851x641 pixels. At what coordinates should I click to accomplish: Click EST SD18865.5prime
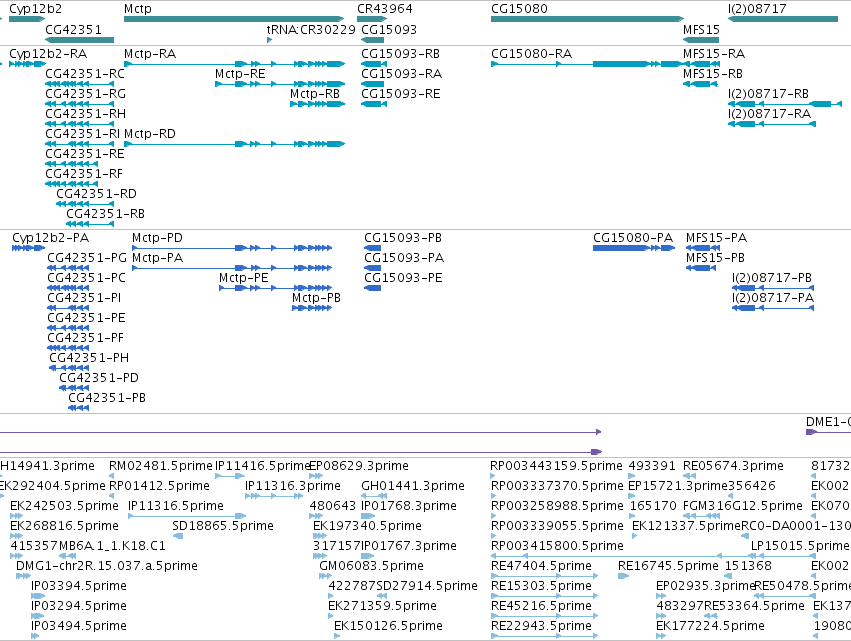coord(223,526)
